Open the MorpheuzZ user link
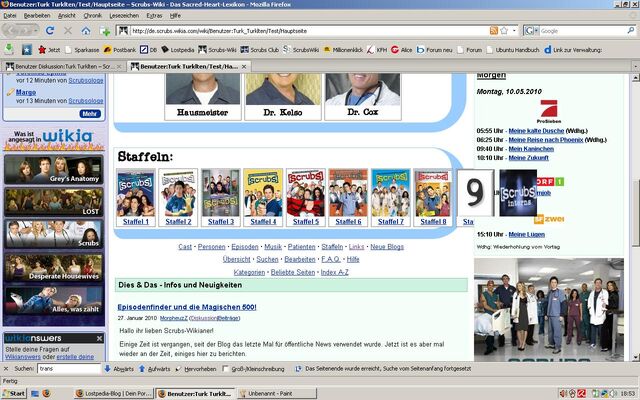The image size is (640, 400). coord(174,318)
